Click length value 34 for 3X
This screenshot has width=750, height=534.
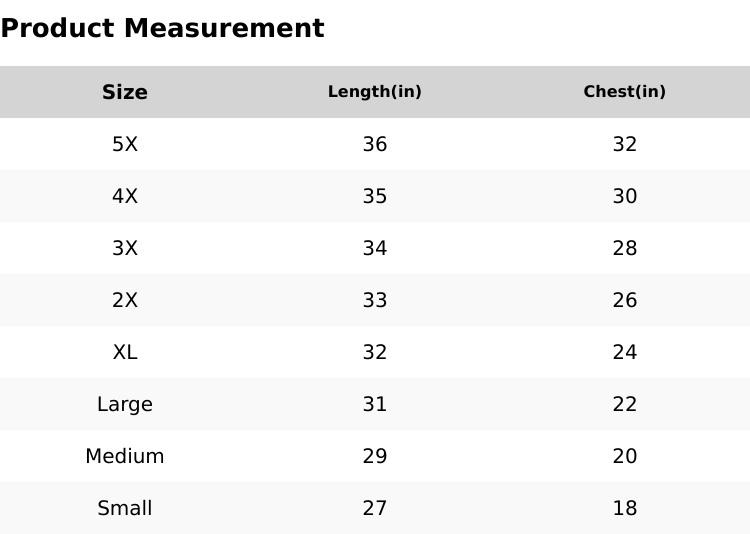375,248
